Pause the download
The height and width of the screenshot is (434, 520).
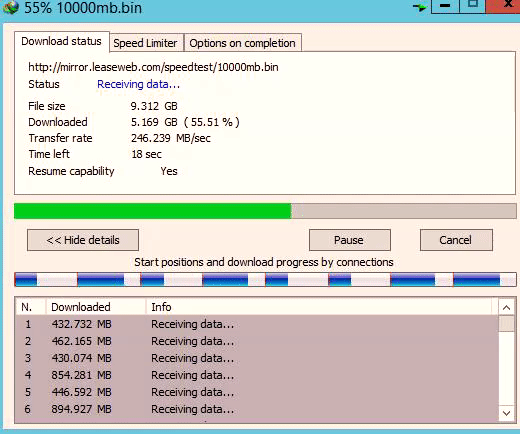click(350, 240)
